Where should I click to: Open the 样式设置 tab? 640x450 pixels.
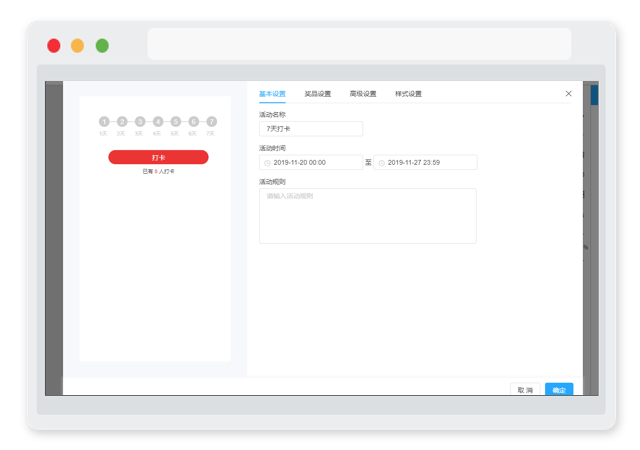(408, 94)
